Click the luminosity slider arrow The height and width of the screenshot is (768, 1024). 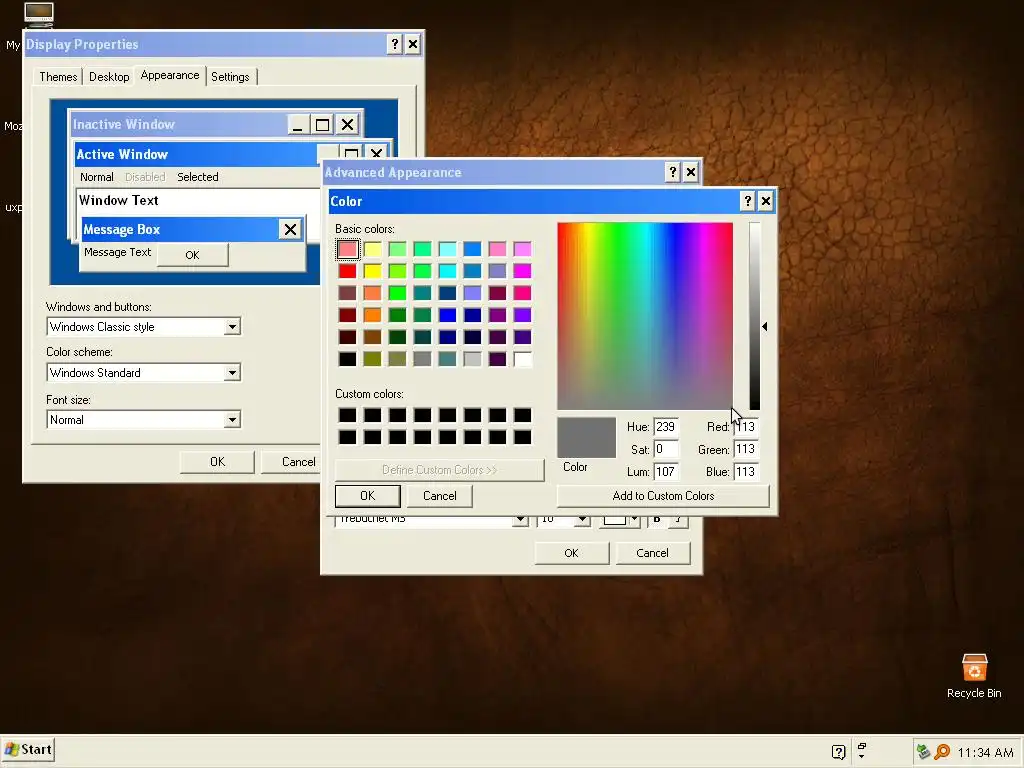click(x=764, y=326)
